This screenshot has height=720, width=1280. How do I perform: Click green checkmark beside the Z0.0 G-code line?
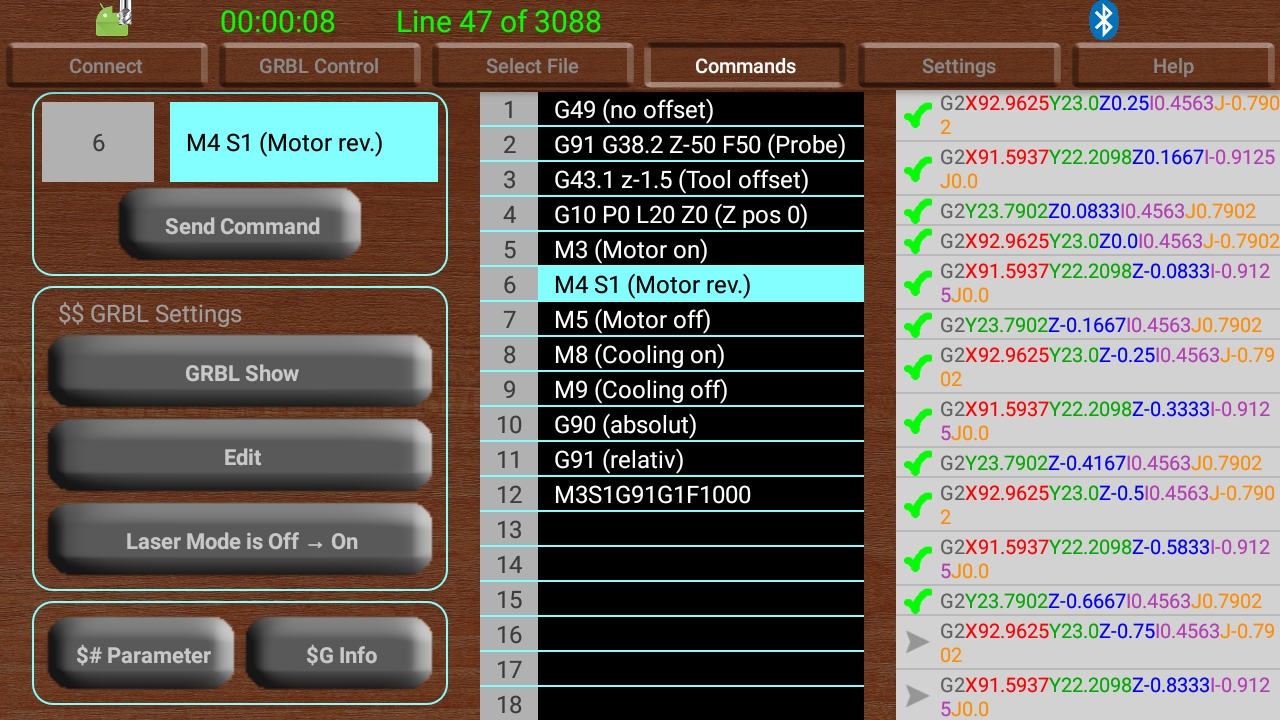(917, 242)
